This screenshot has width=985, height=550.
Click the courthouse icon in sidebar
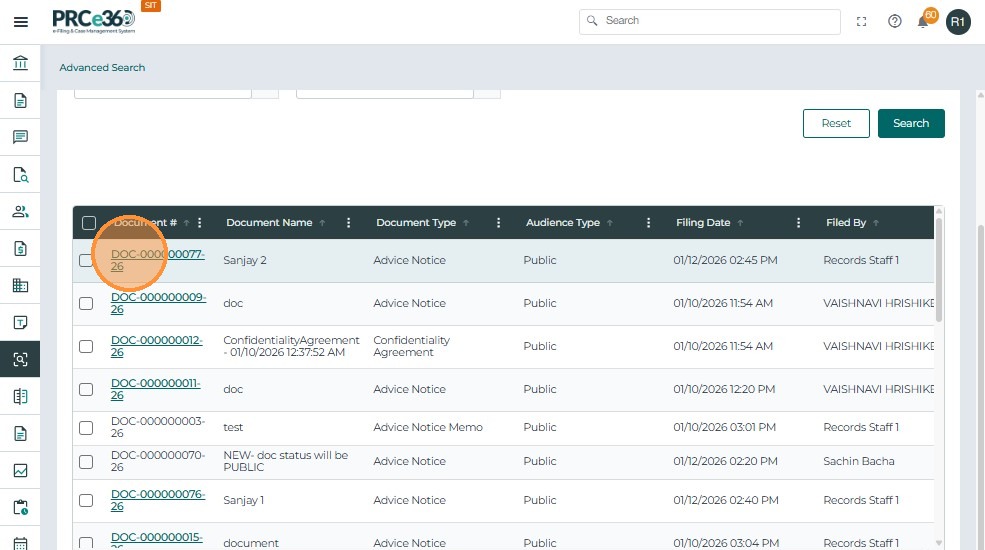tap(20, 64)
